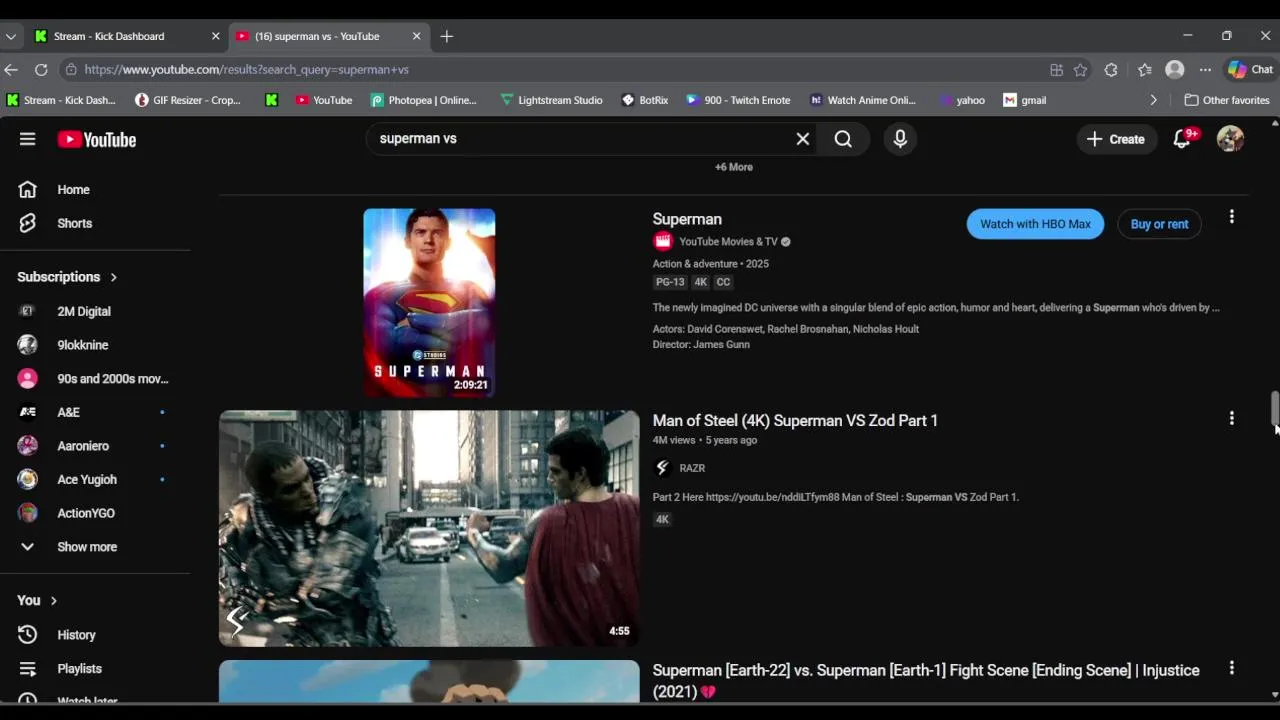The width and height of the screenshot is (1280, 720).
Task: Open the RAZR channel avatar icon
Action: (x=662, y=468)
